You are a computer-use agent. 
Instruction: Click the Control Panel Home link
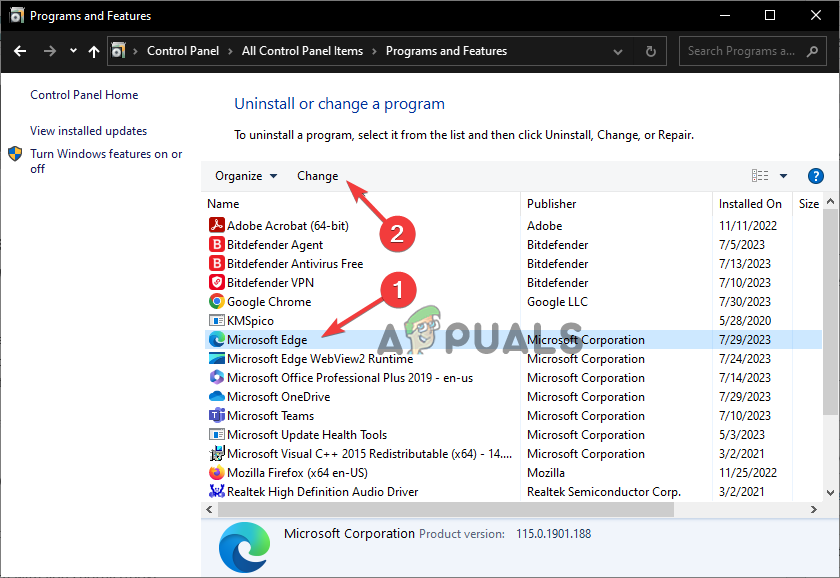pos(84,94)
